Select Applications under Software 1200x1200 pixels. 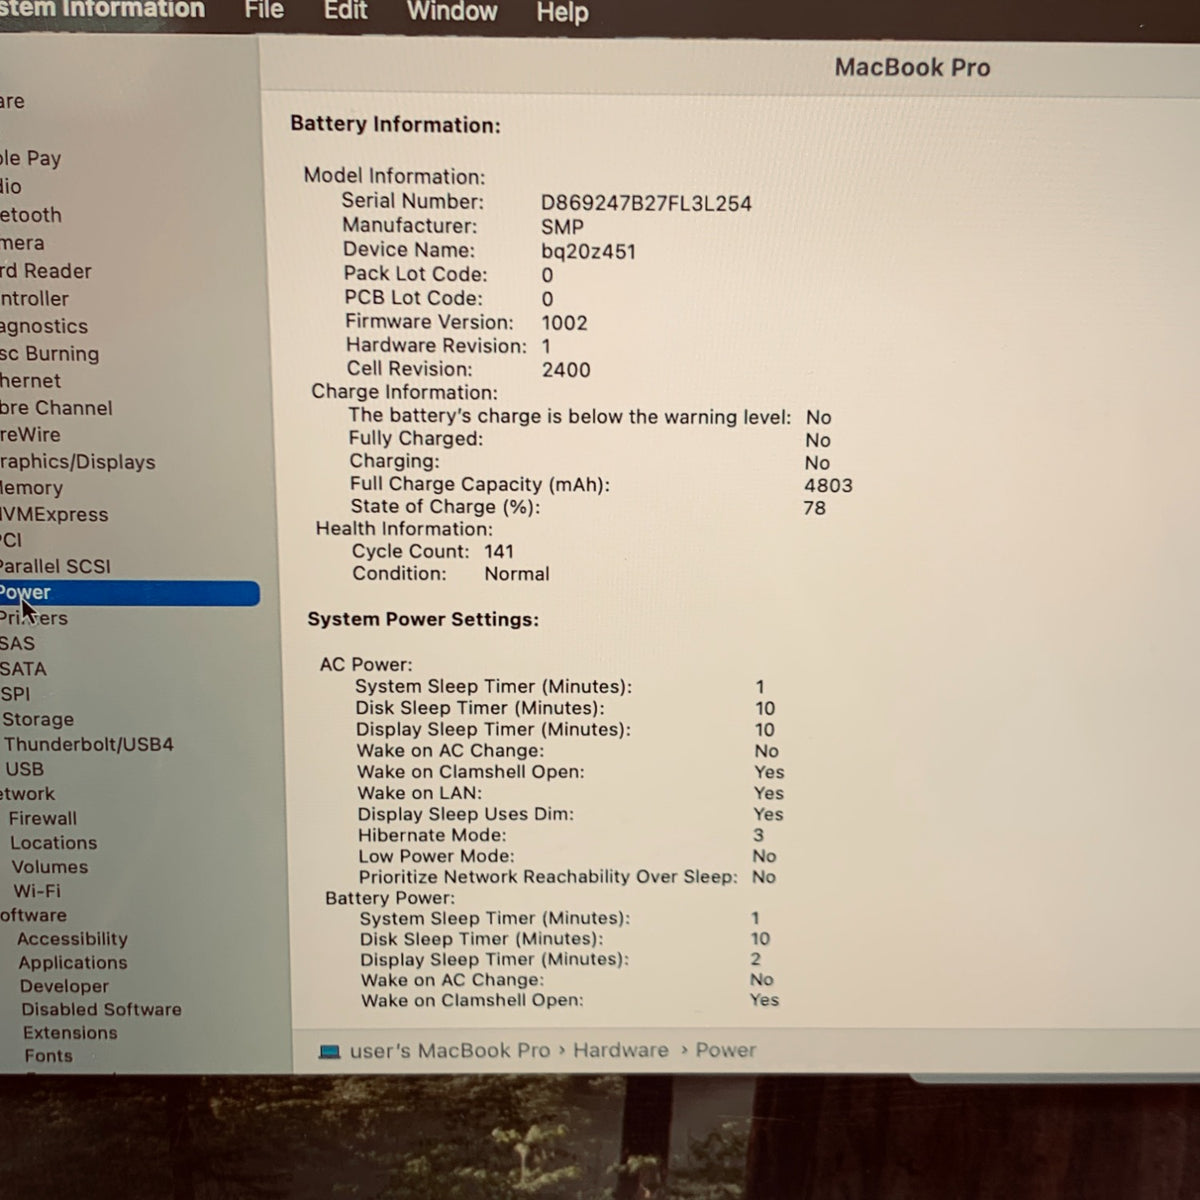point(73,963)
